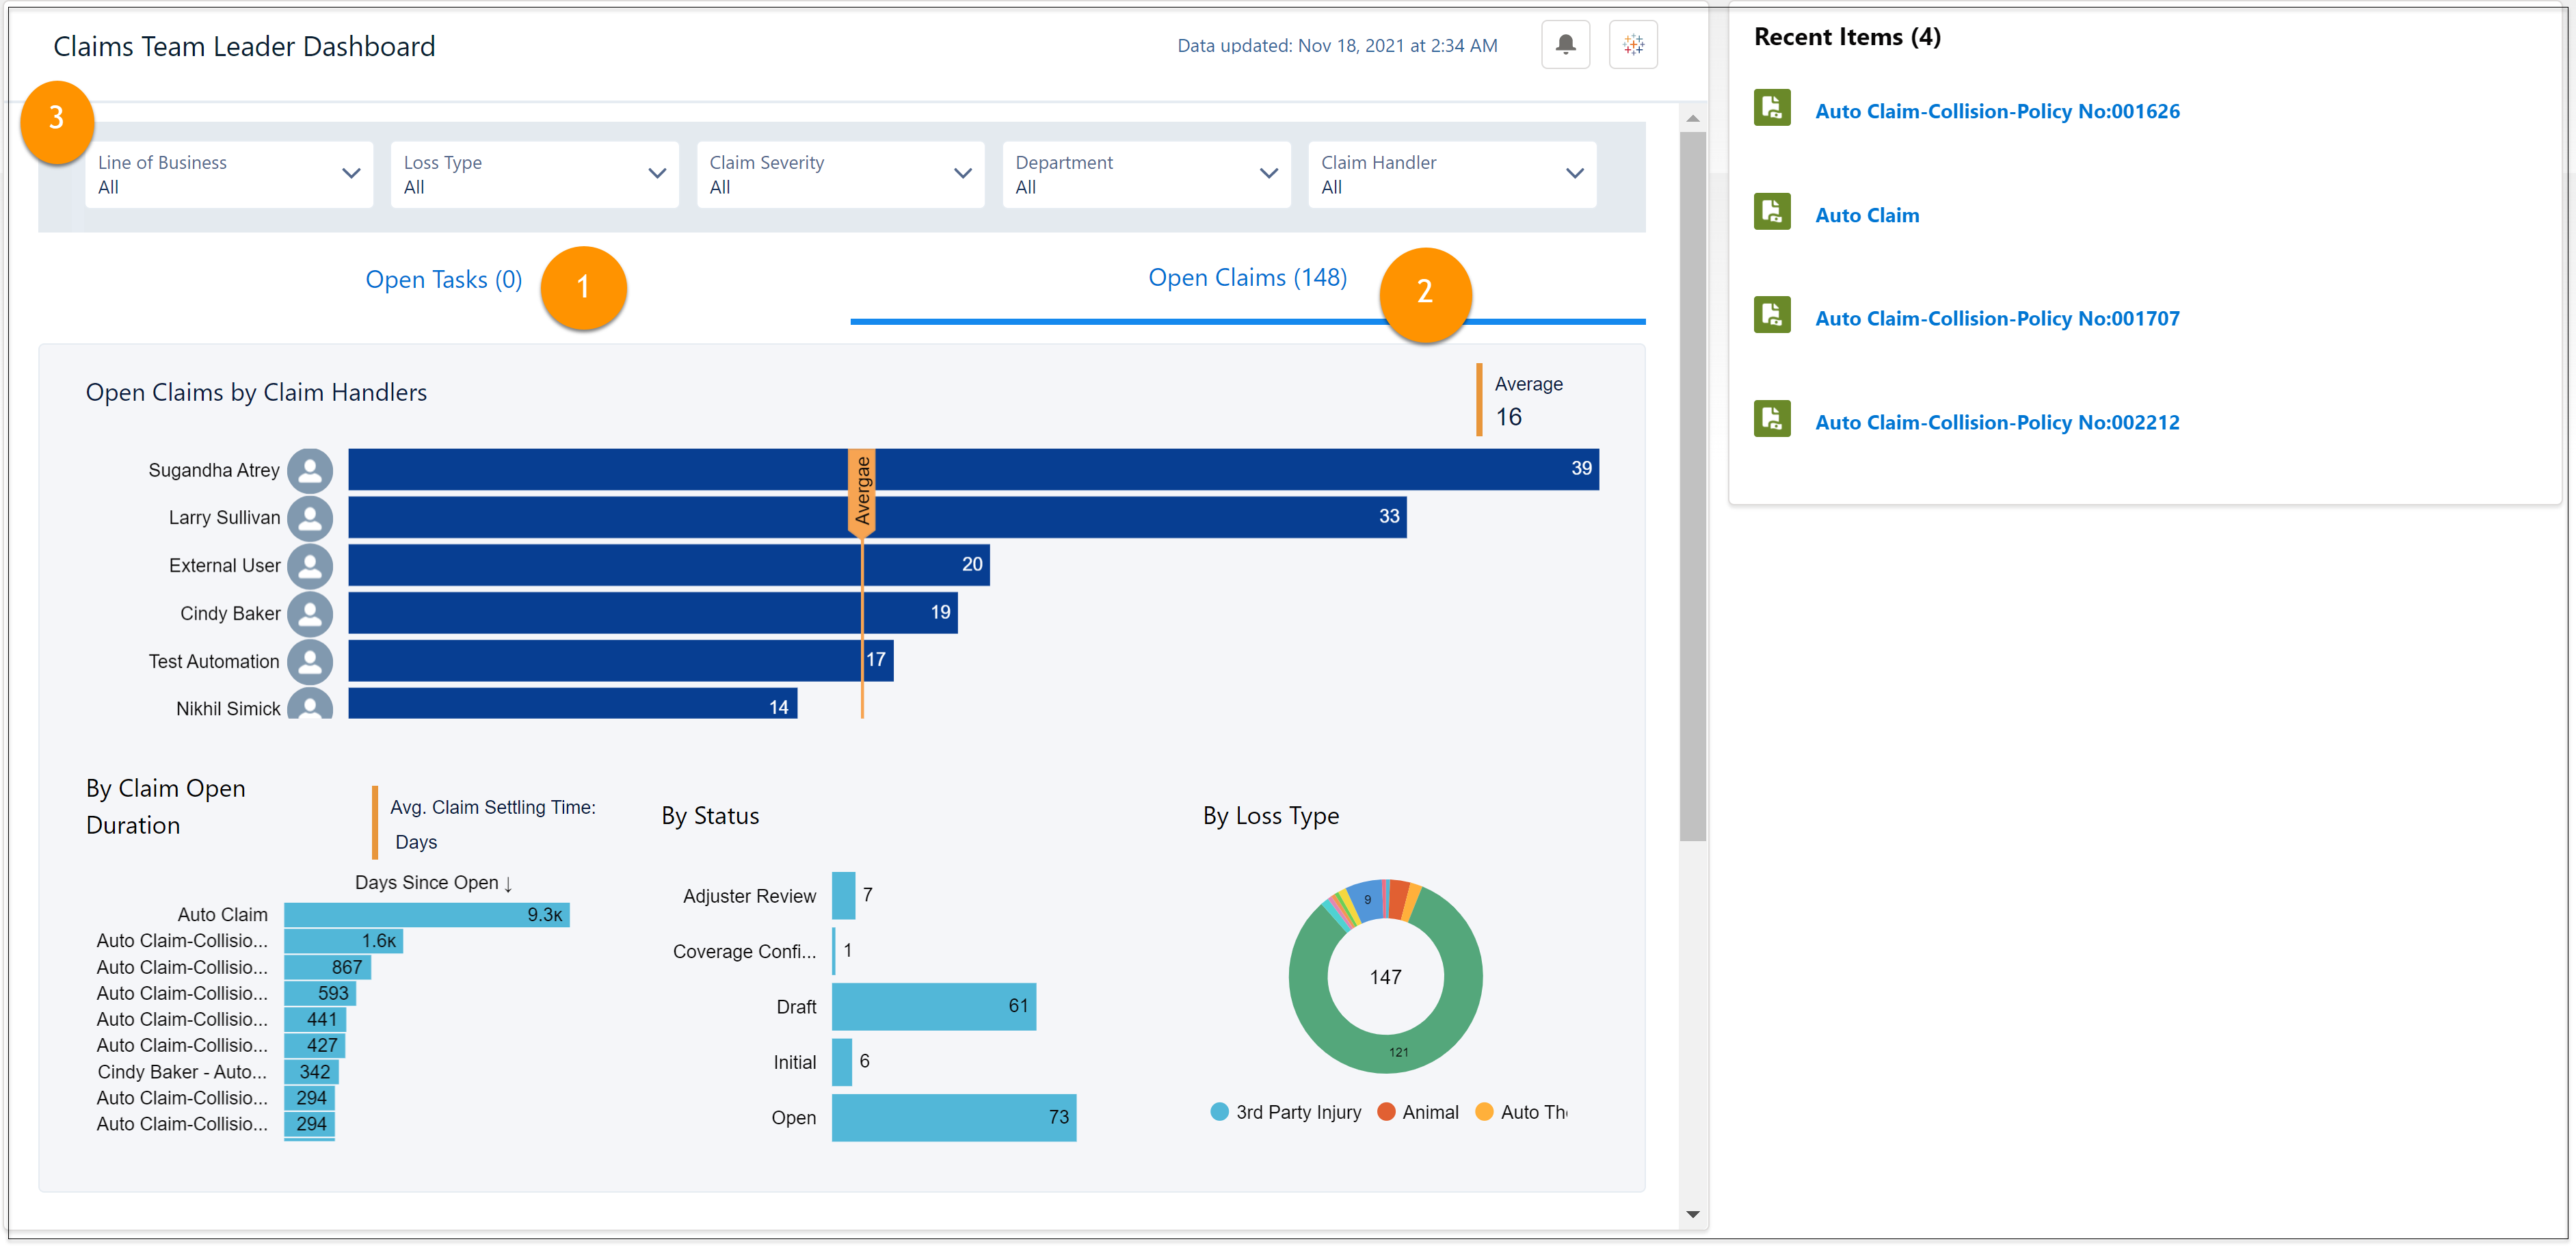The width and height of the screenshot is (2576, 1246).
Task: Click Cindy Baker's bar showing 19
Action: point(653,613)
